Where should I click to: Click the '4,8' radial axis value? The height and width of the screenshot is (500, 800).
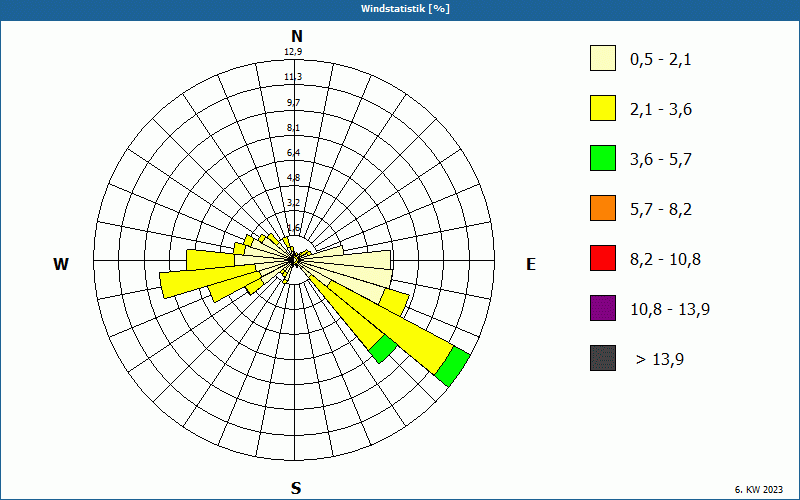(x=293, y=178)
